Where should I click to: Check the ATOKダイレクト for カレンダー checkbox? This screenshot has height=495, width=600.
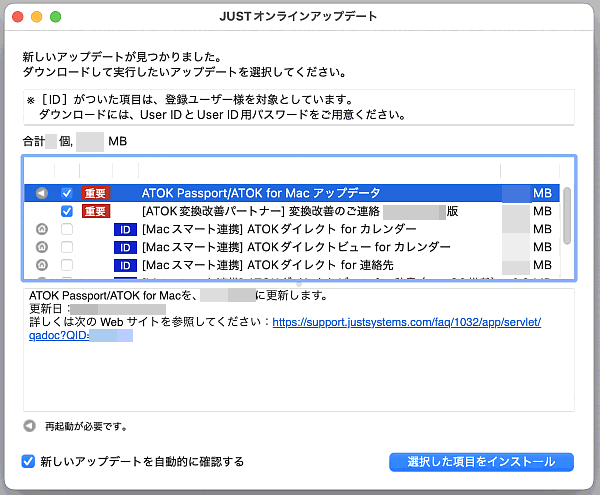click(x=67, y=229)
